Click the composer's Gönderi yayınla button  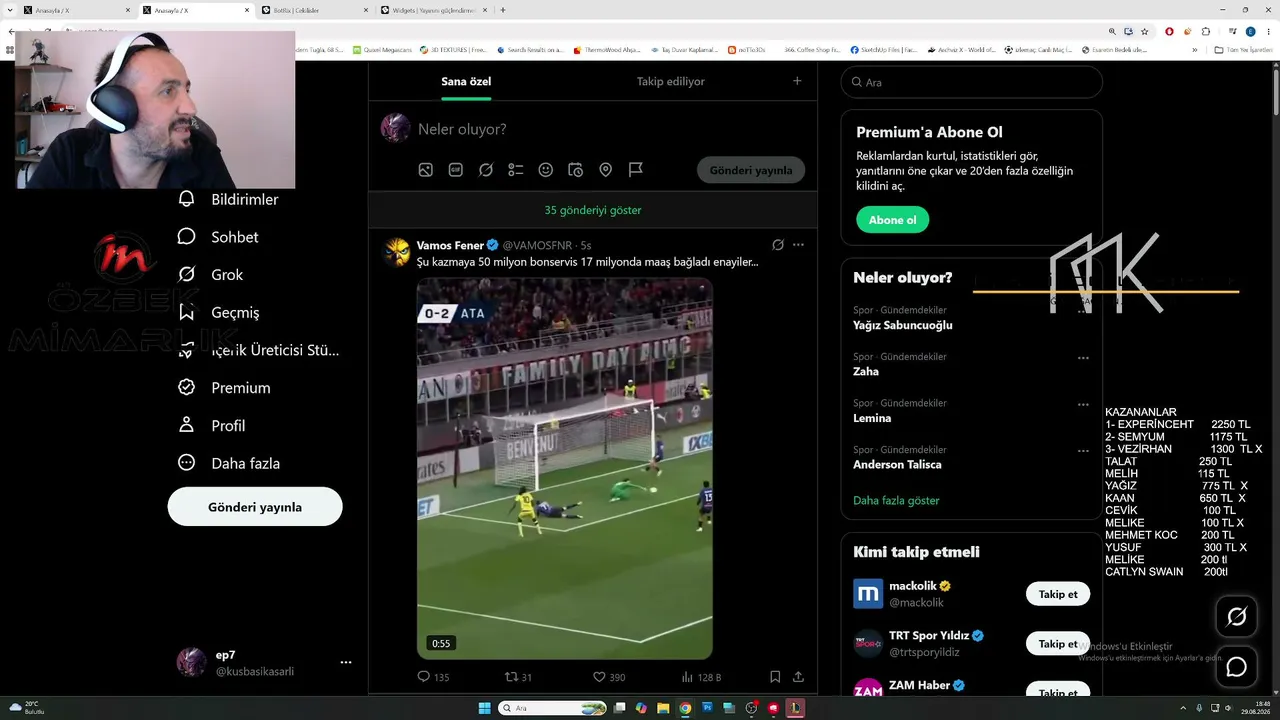[751, 170]
